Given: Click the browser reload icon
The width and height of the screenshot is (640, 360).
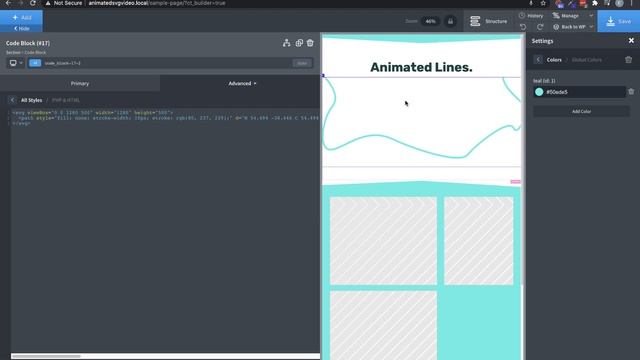Looking at the screenshot, I should (x=33, y=3).
